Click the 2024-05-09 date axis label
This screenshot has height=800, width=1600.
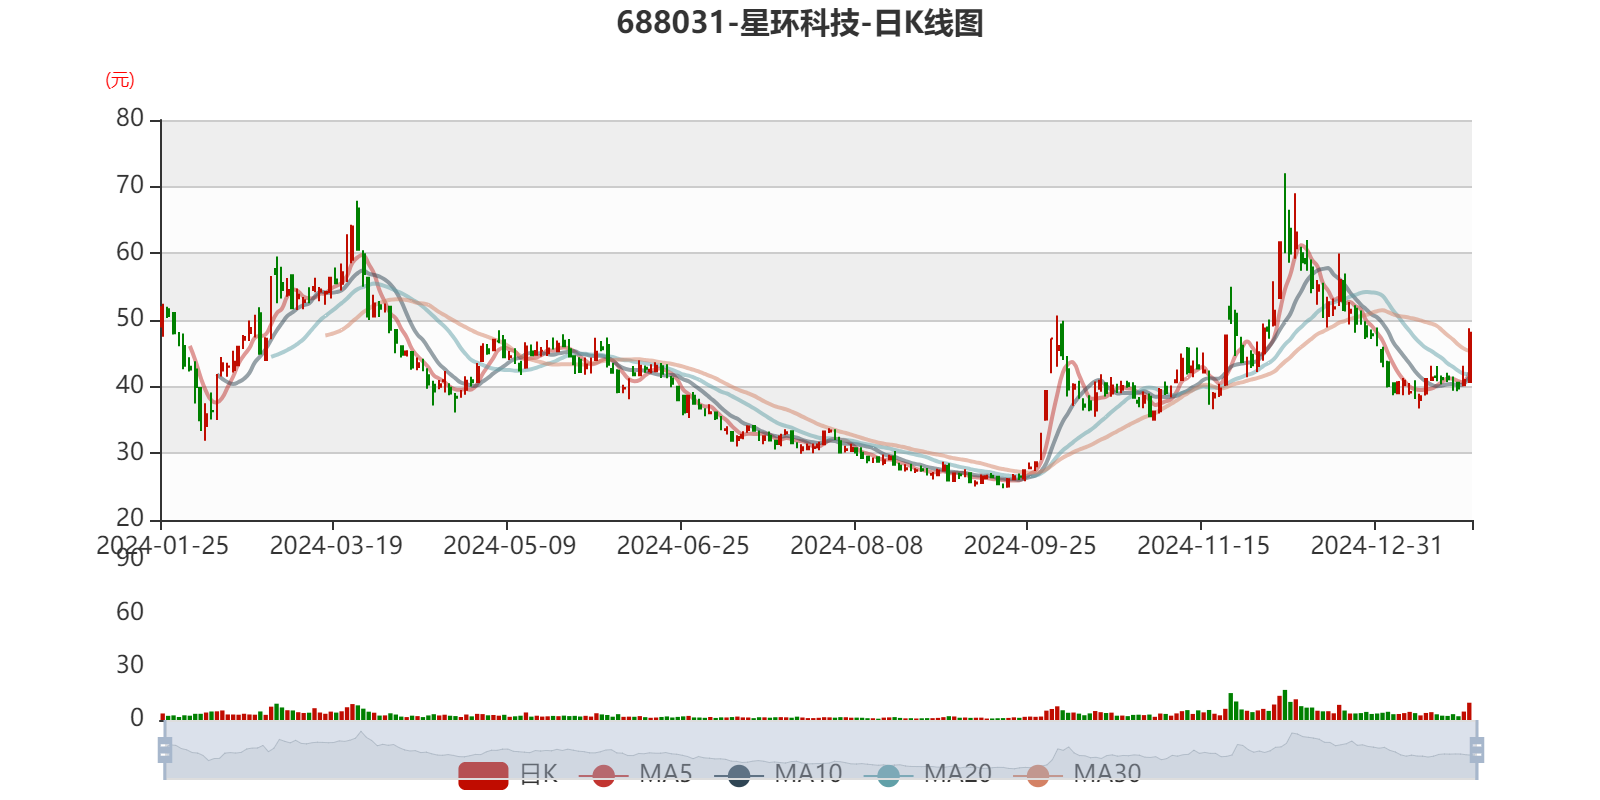pyautogui.click(x=510, y=546)
